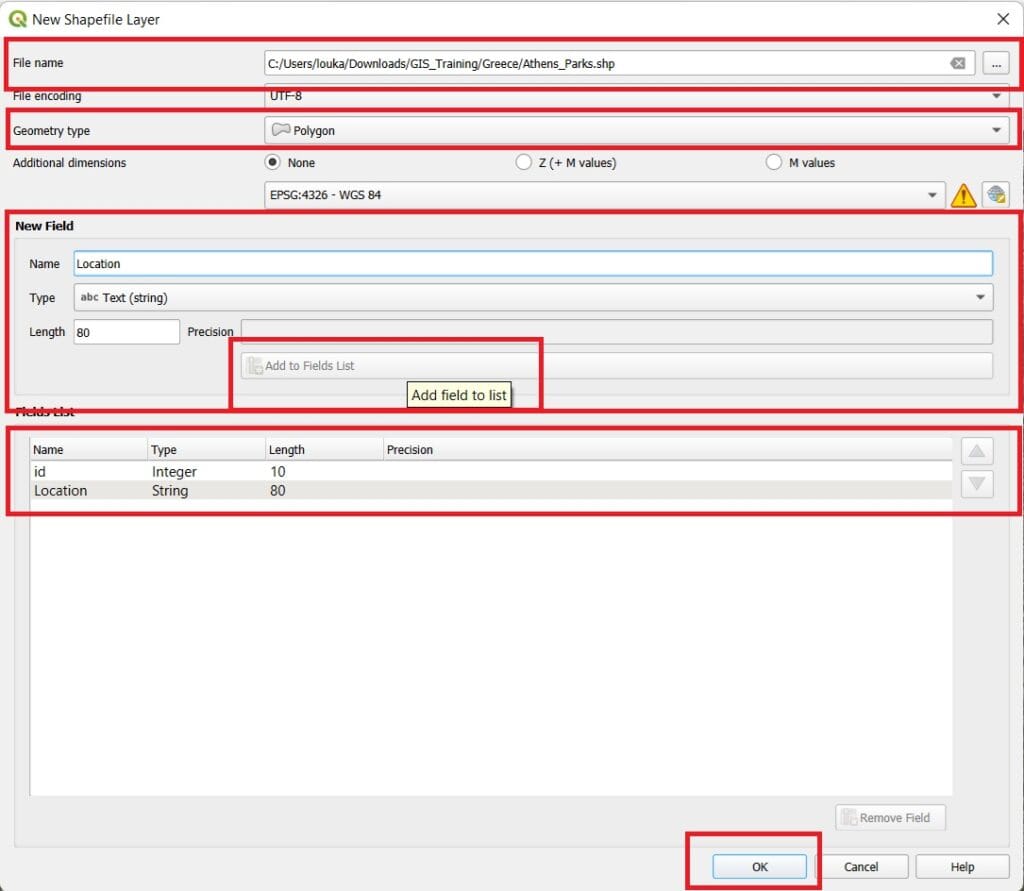
Task: Click the File name path input
Action: (x=619, y=63)
